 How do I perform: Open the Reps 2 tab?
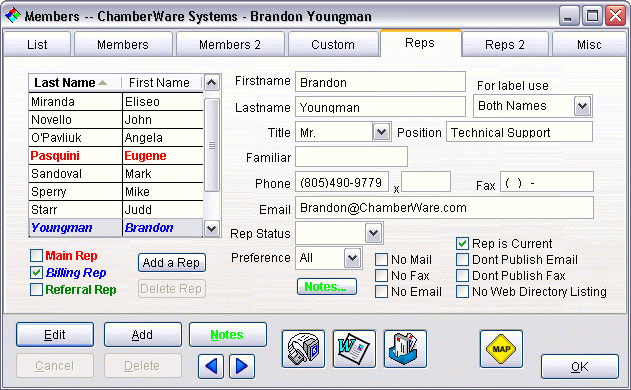coord(505,44)
